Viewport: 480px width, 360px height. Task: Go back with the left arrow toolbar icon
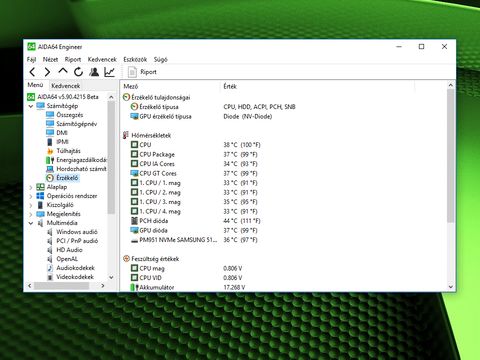[32, 72]
